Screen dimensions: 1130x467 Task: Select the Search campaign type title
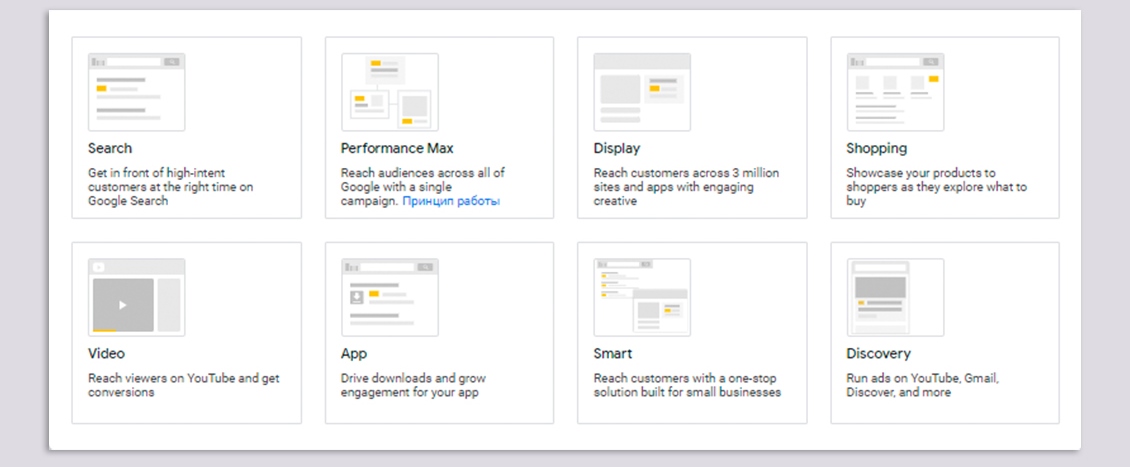(x=110, y=148)
